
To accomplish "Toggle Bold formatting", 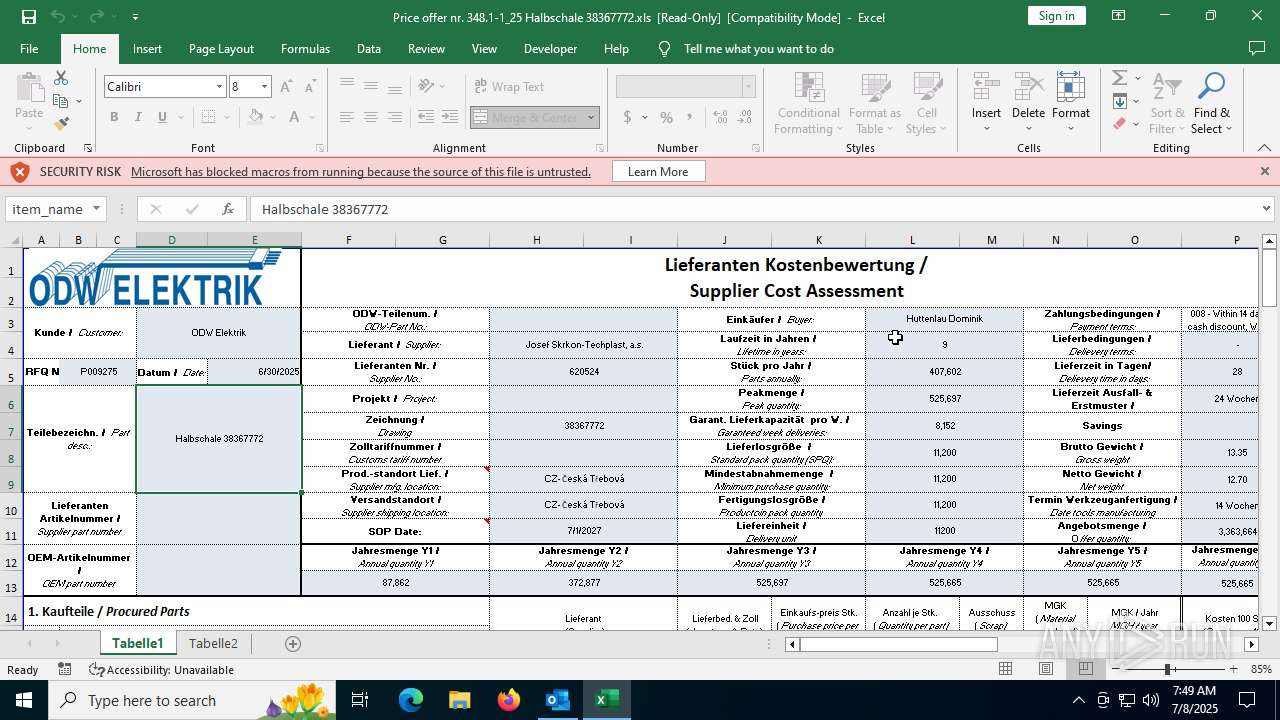I will coord(114,117).
